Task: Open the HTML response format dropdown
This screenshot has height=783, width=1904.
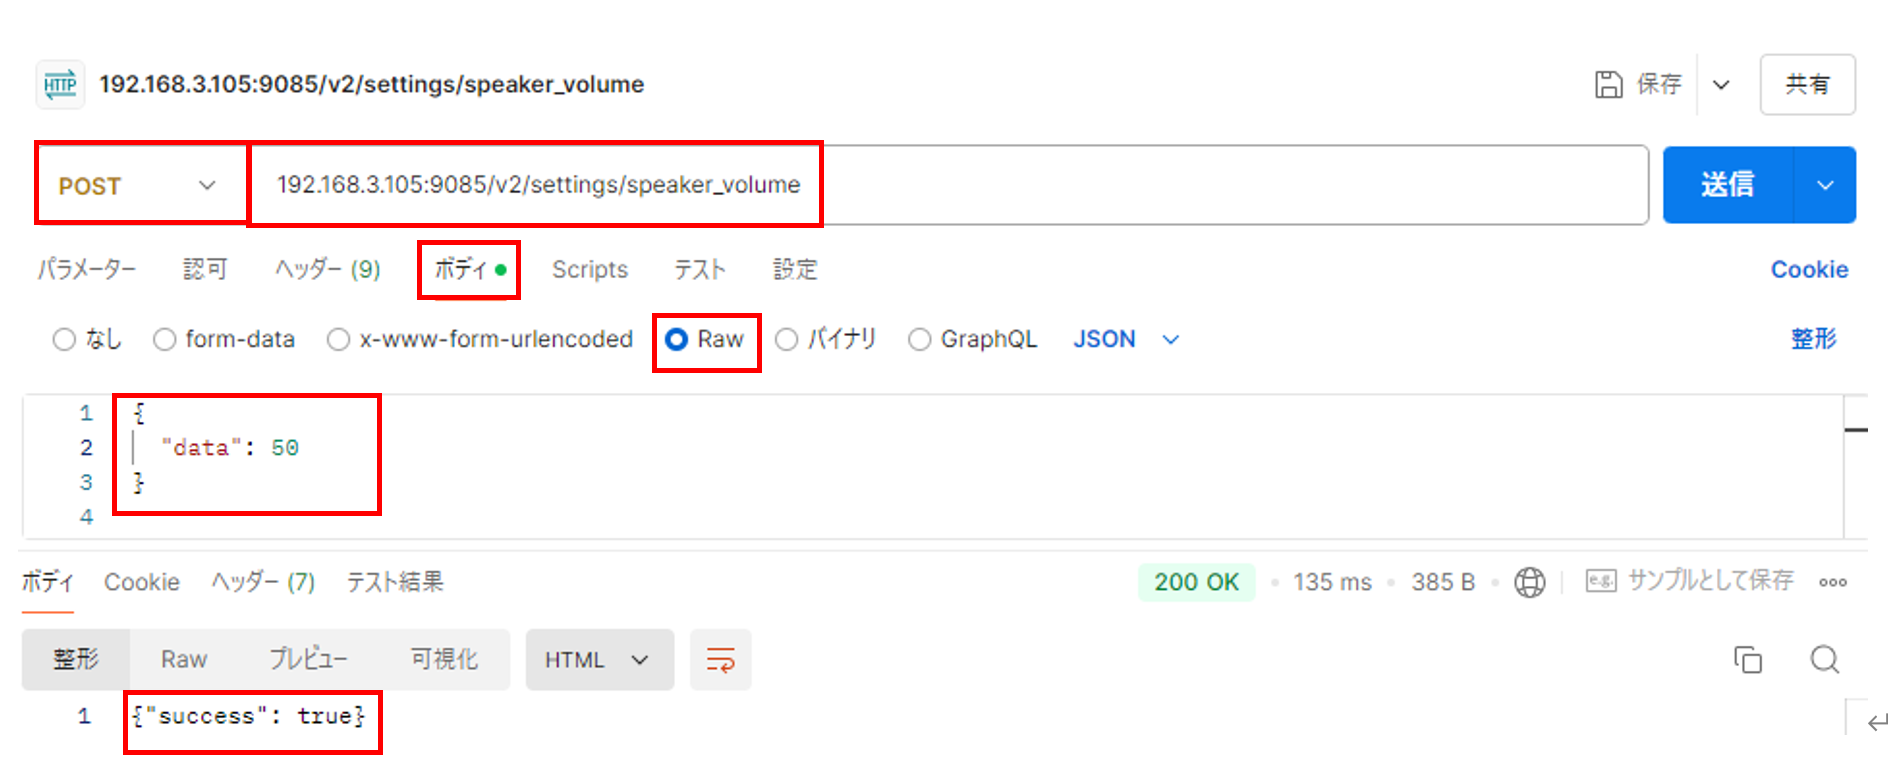Action: click(598, 660)
